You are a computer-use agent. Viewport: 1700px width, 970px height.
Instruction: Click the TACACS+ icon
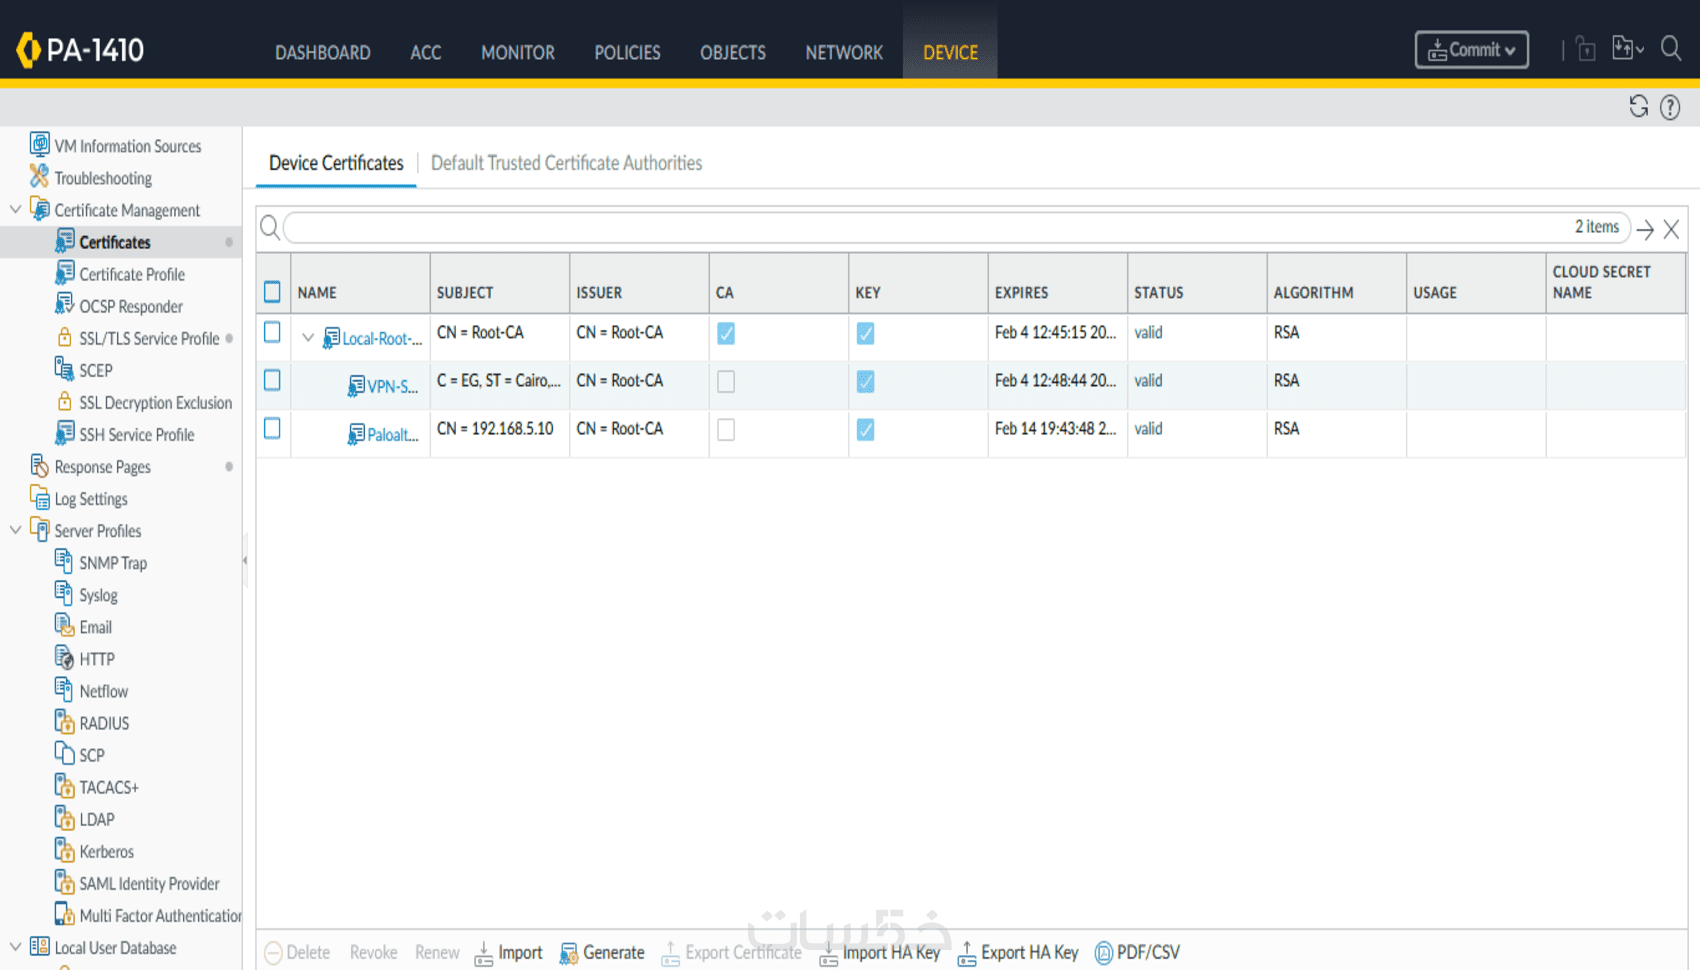[x=65, y=785]
